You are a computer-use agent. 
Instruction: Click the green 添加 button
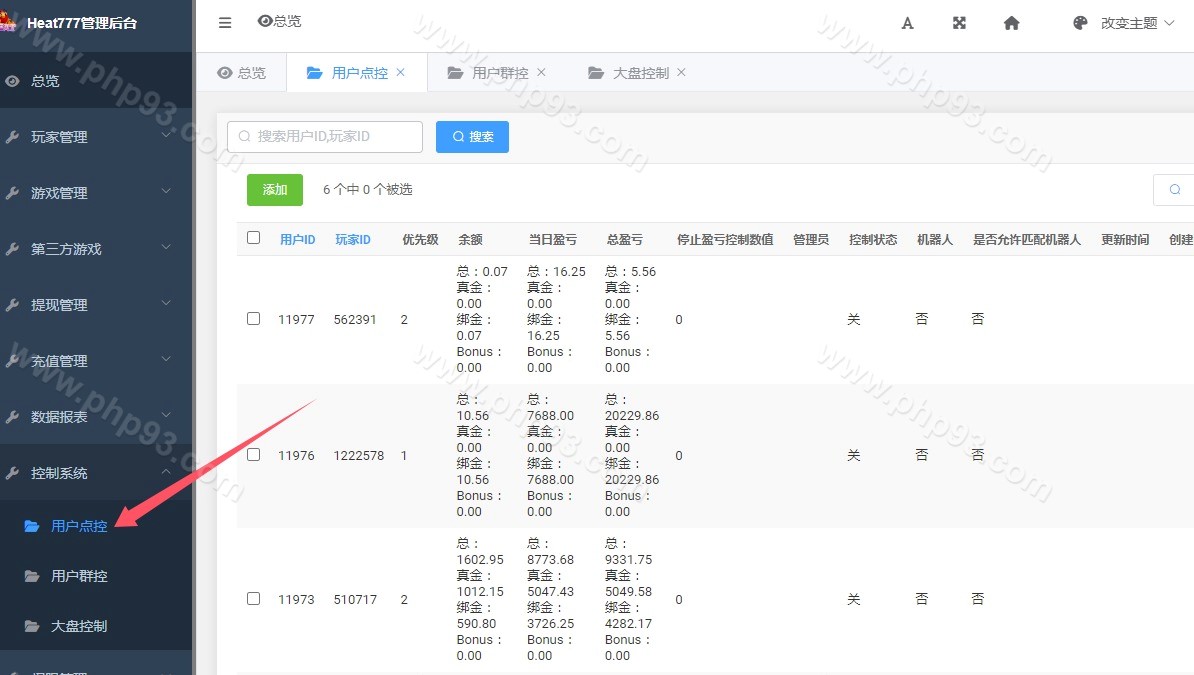pyautogui.click(x=275, y=190)
